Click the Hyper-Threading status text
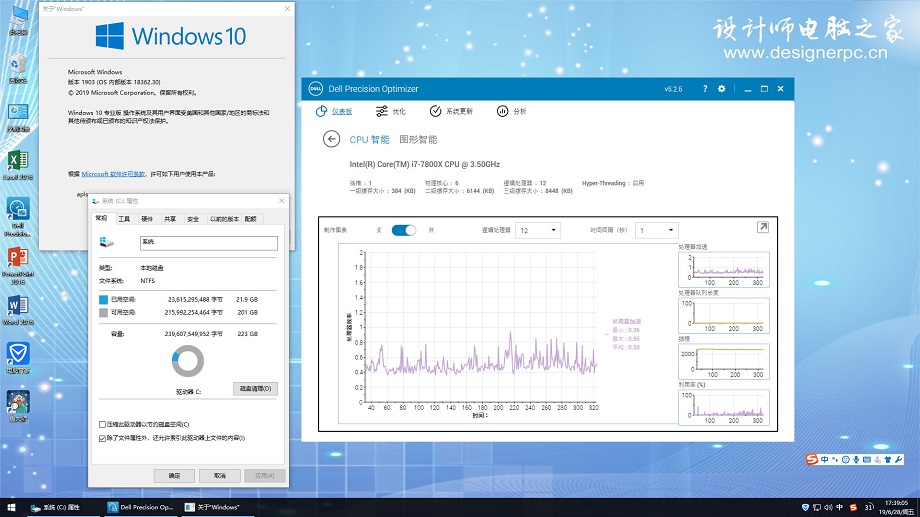 (x=613, y=183)
